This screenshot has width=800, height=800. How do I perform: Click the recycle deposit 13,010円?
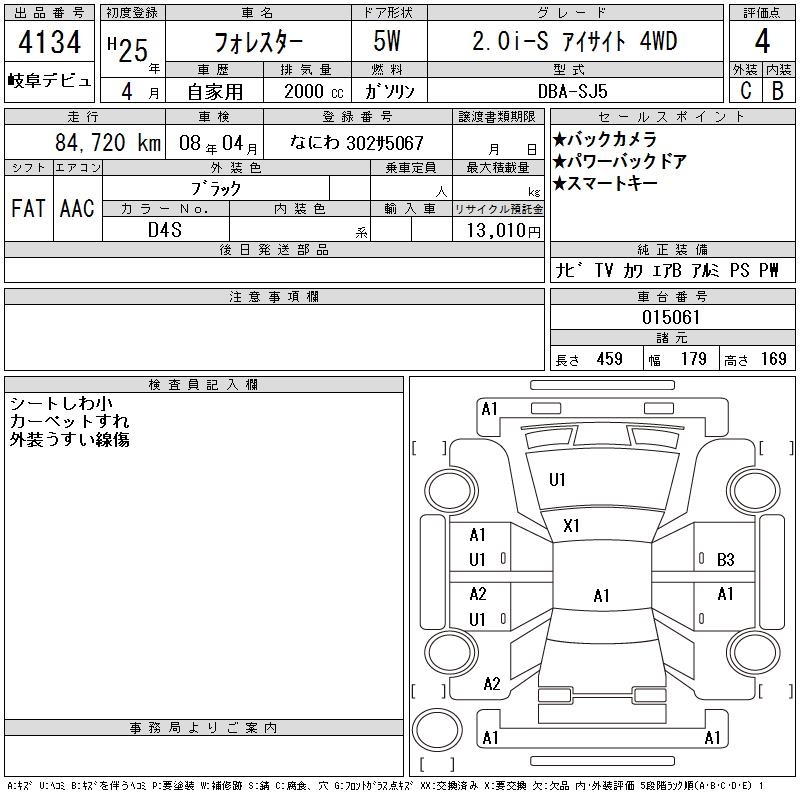click(x=503, y=231)
